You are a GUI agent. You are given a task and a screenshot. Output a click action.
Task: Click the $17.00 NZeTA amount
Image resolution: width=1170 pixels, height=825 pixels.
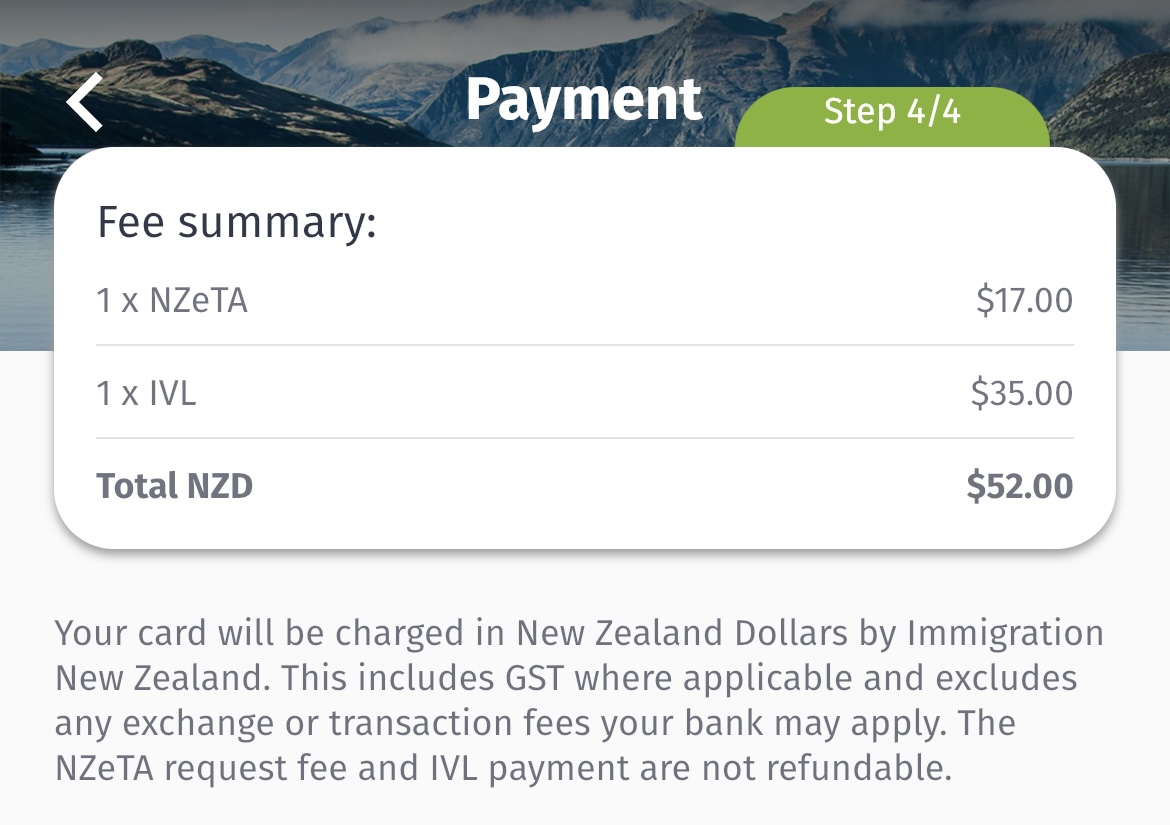click(1024, 300)
